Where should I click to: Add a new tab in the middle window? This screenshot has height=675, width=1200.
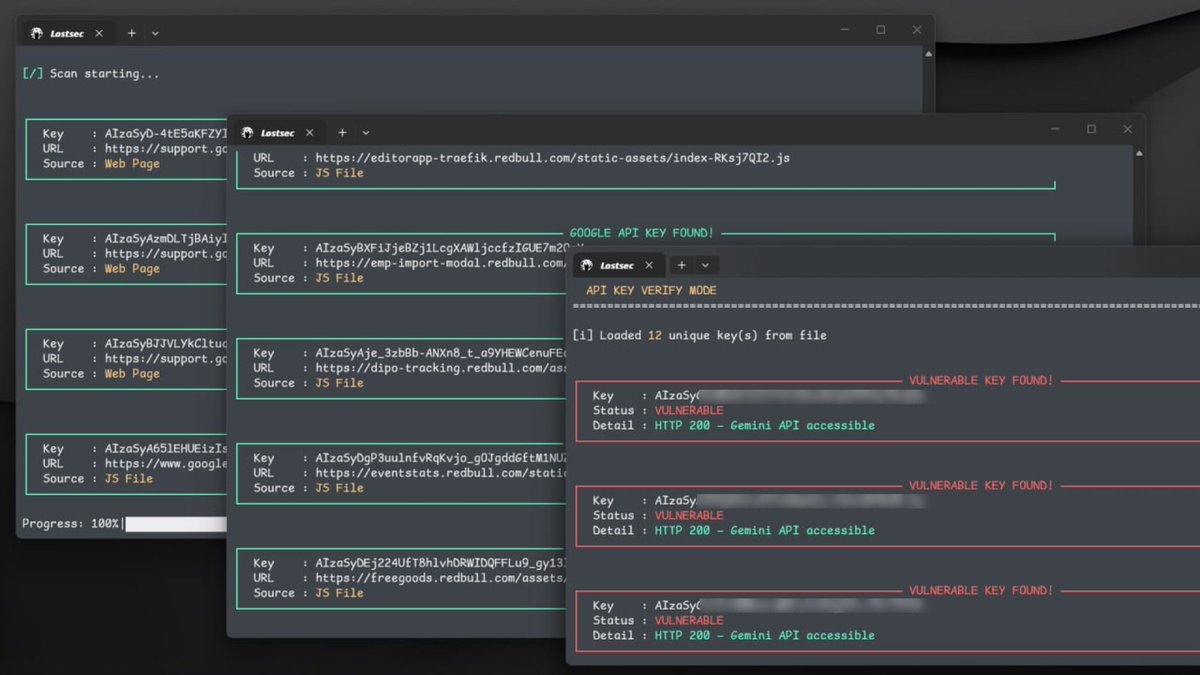pos(342,133)
